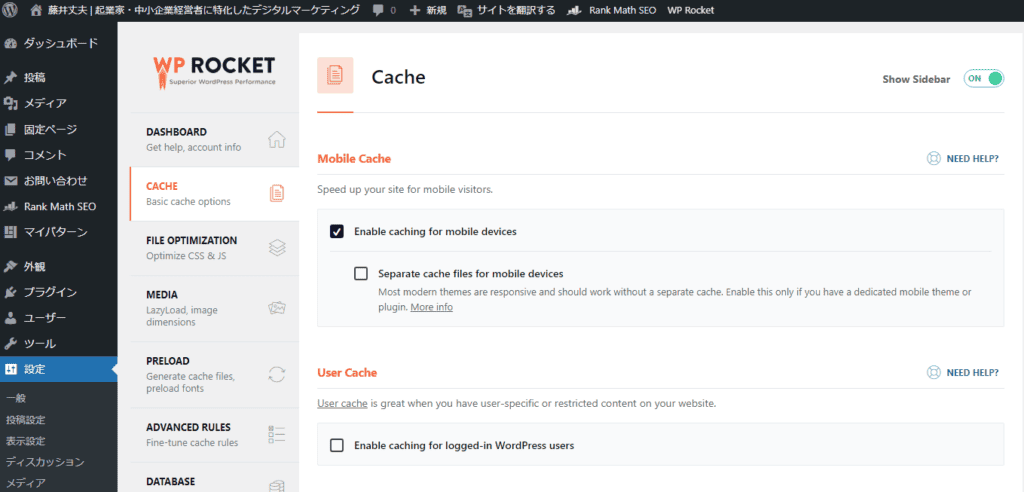Click the メディア library icon
Viewport: 1024px width, 492px height.
pyautogui.click(x=10, y=103)
